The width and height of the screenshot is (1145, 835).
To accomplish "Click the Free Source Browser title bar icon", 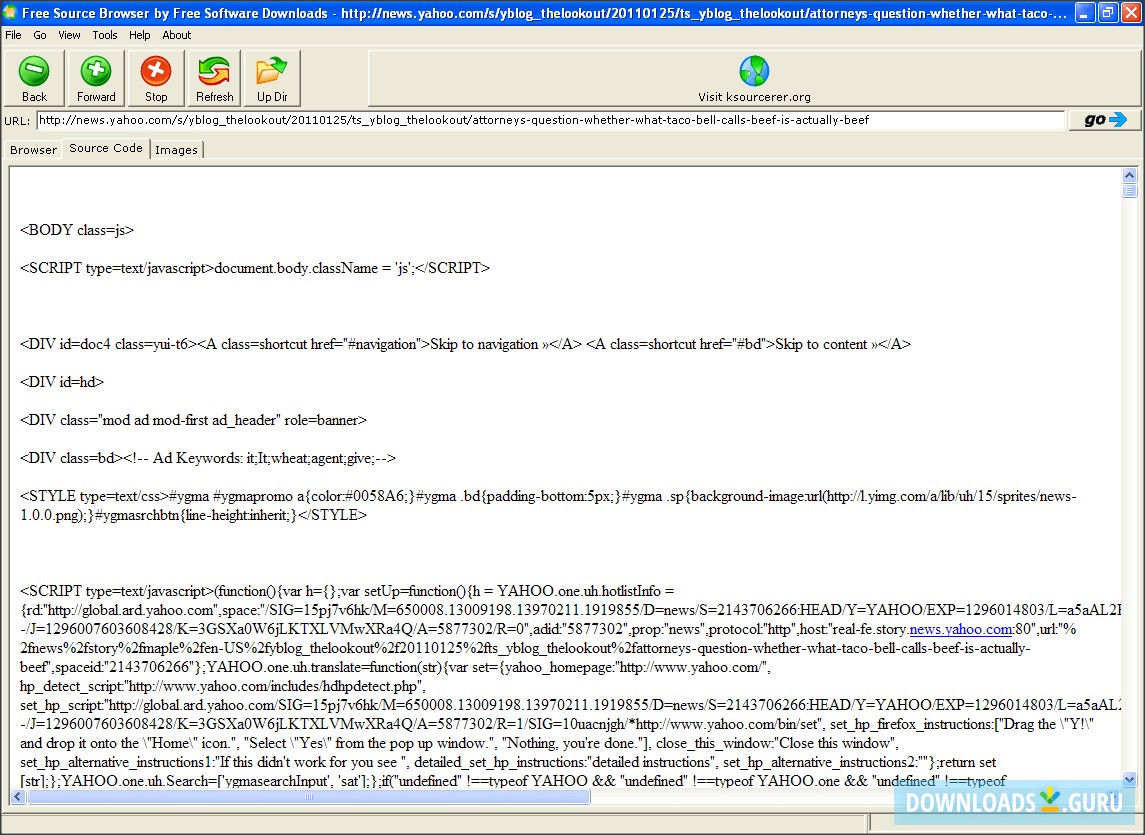I will tap(10, 12).
